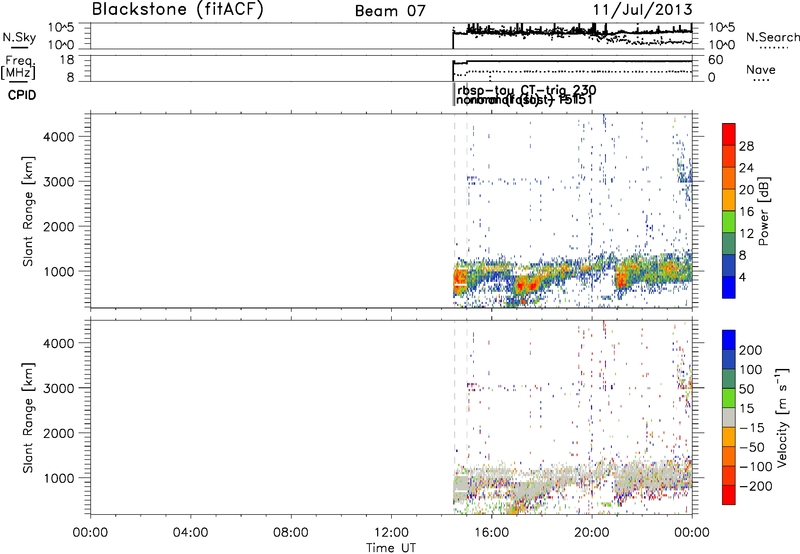Click the "Power [dB]" color bar label
The image size is (800, 554).
click(763, 211)
